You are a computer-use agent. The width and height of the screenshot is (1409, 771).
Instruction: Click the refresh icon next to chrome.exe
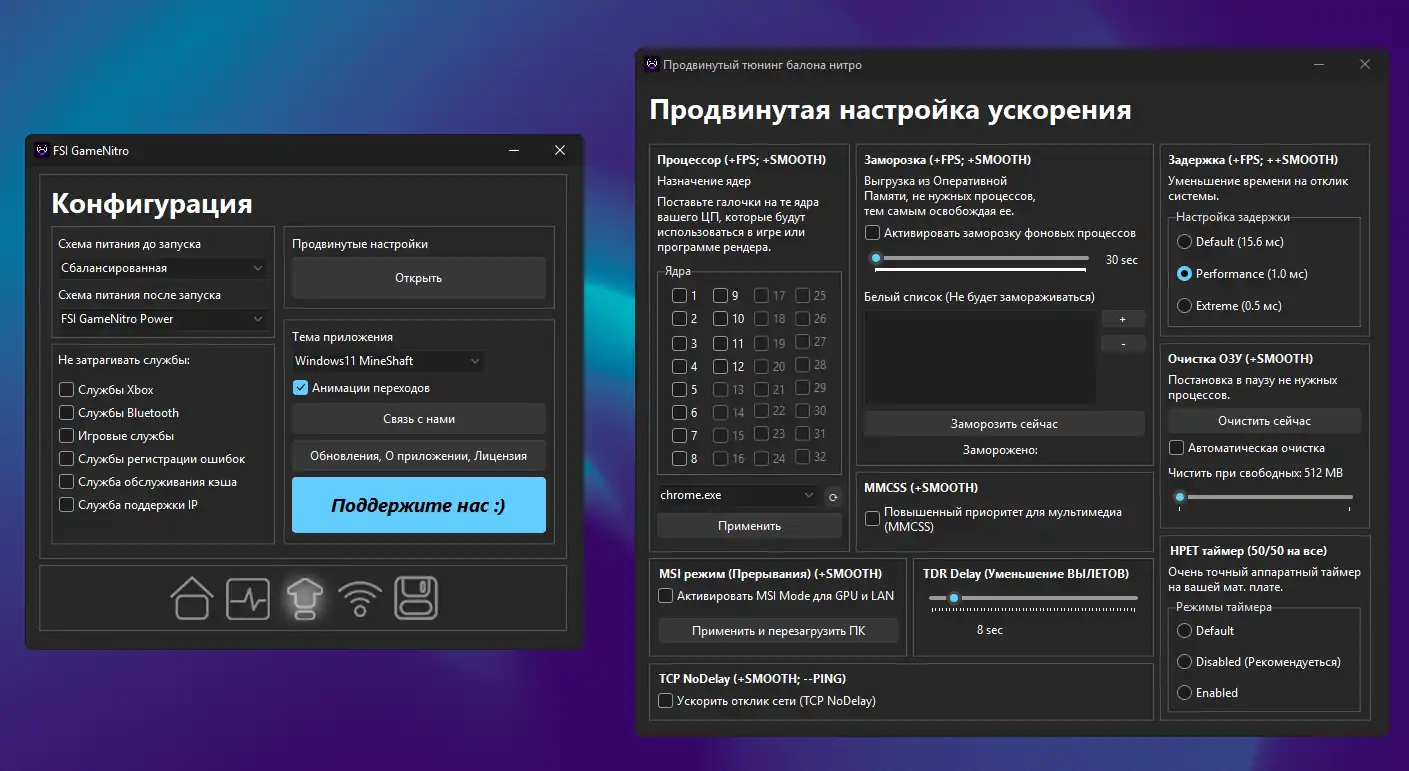click(833, 496)
